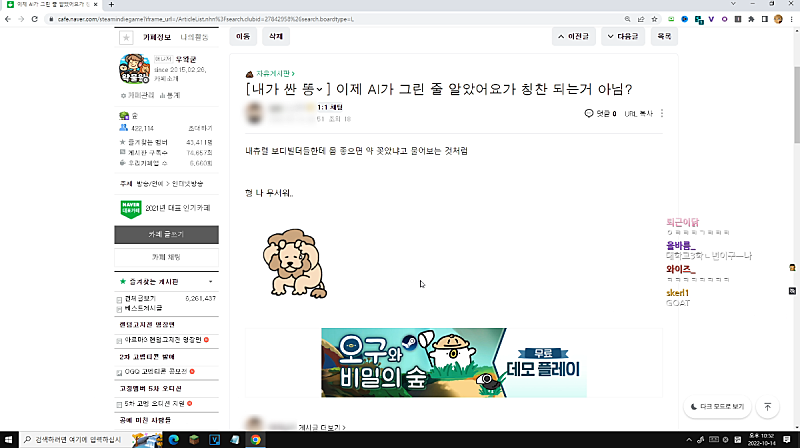Open the Windows Start menu
This screenshot has width=800, height=448.
8,439
